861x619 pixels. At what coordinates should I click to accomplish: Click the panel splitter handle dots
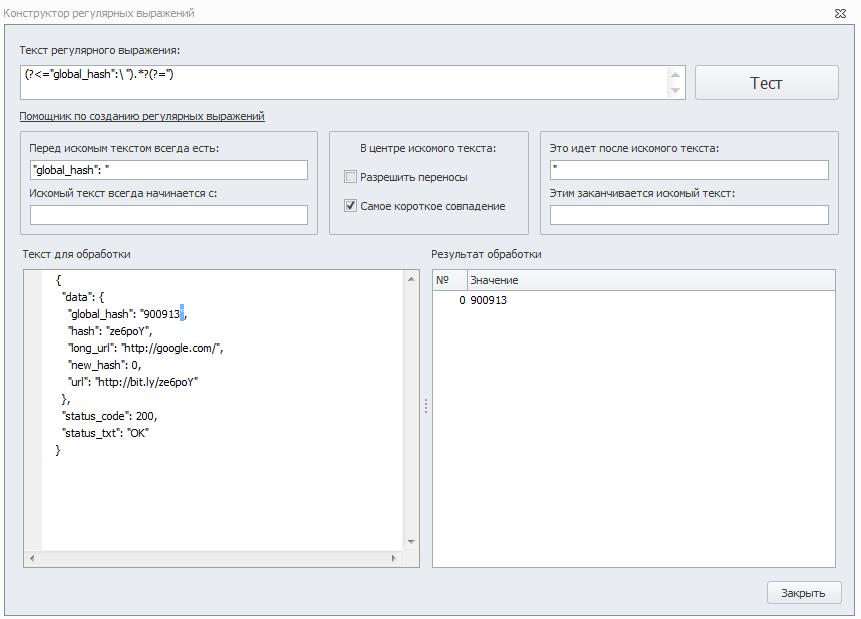[426, 406]
